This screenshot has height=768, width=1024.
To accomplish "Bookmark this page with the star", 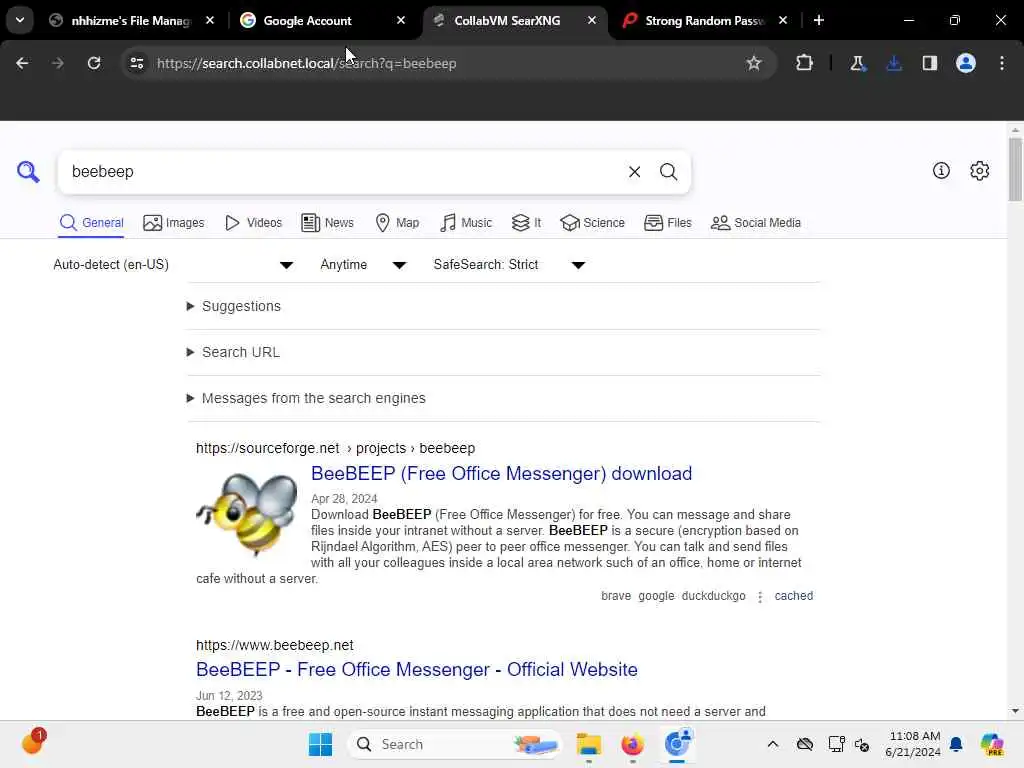I will [754, 63].
